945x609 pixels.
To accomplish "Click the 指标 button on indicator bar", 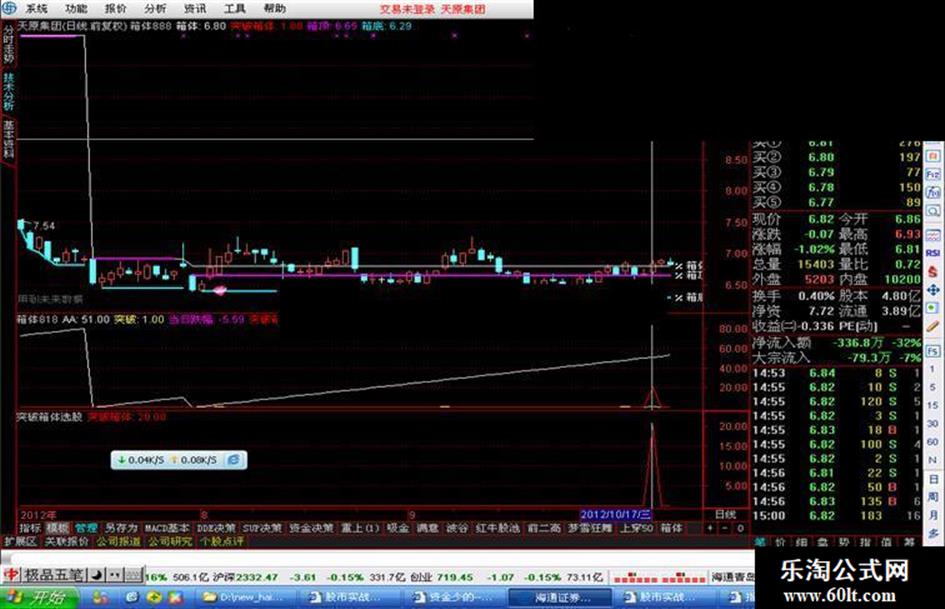I will tap(30, 528).
